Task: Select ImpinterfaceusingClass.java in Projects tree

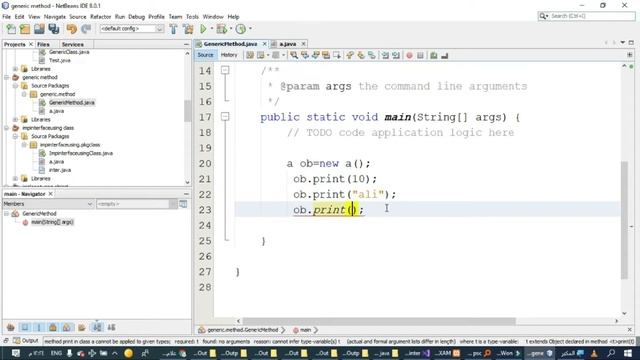Action: point(81,153)
